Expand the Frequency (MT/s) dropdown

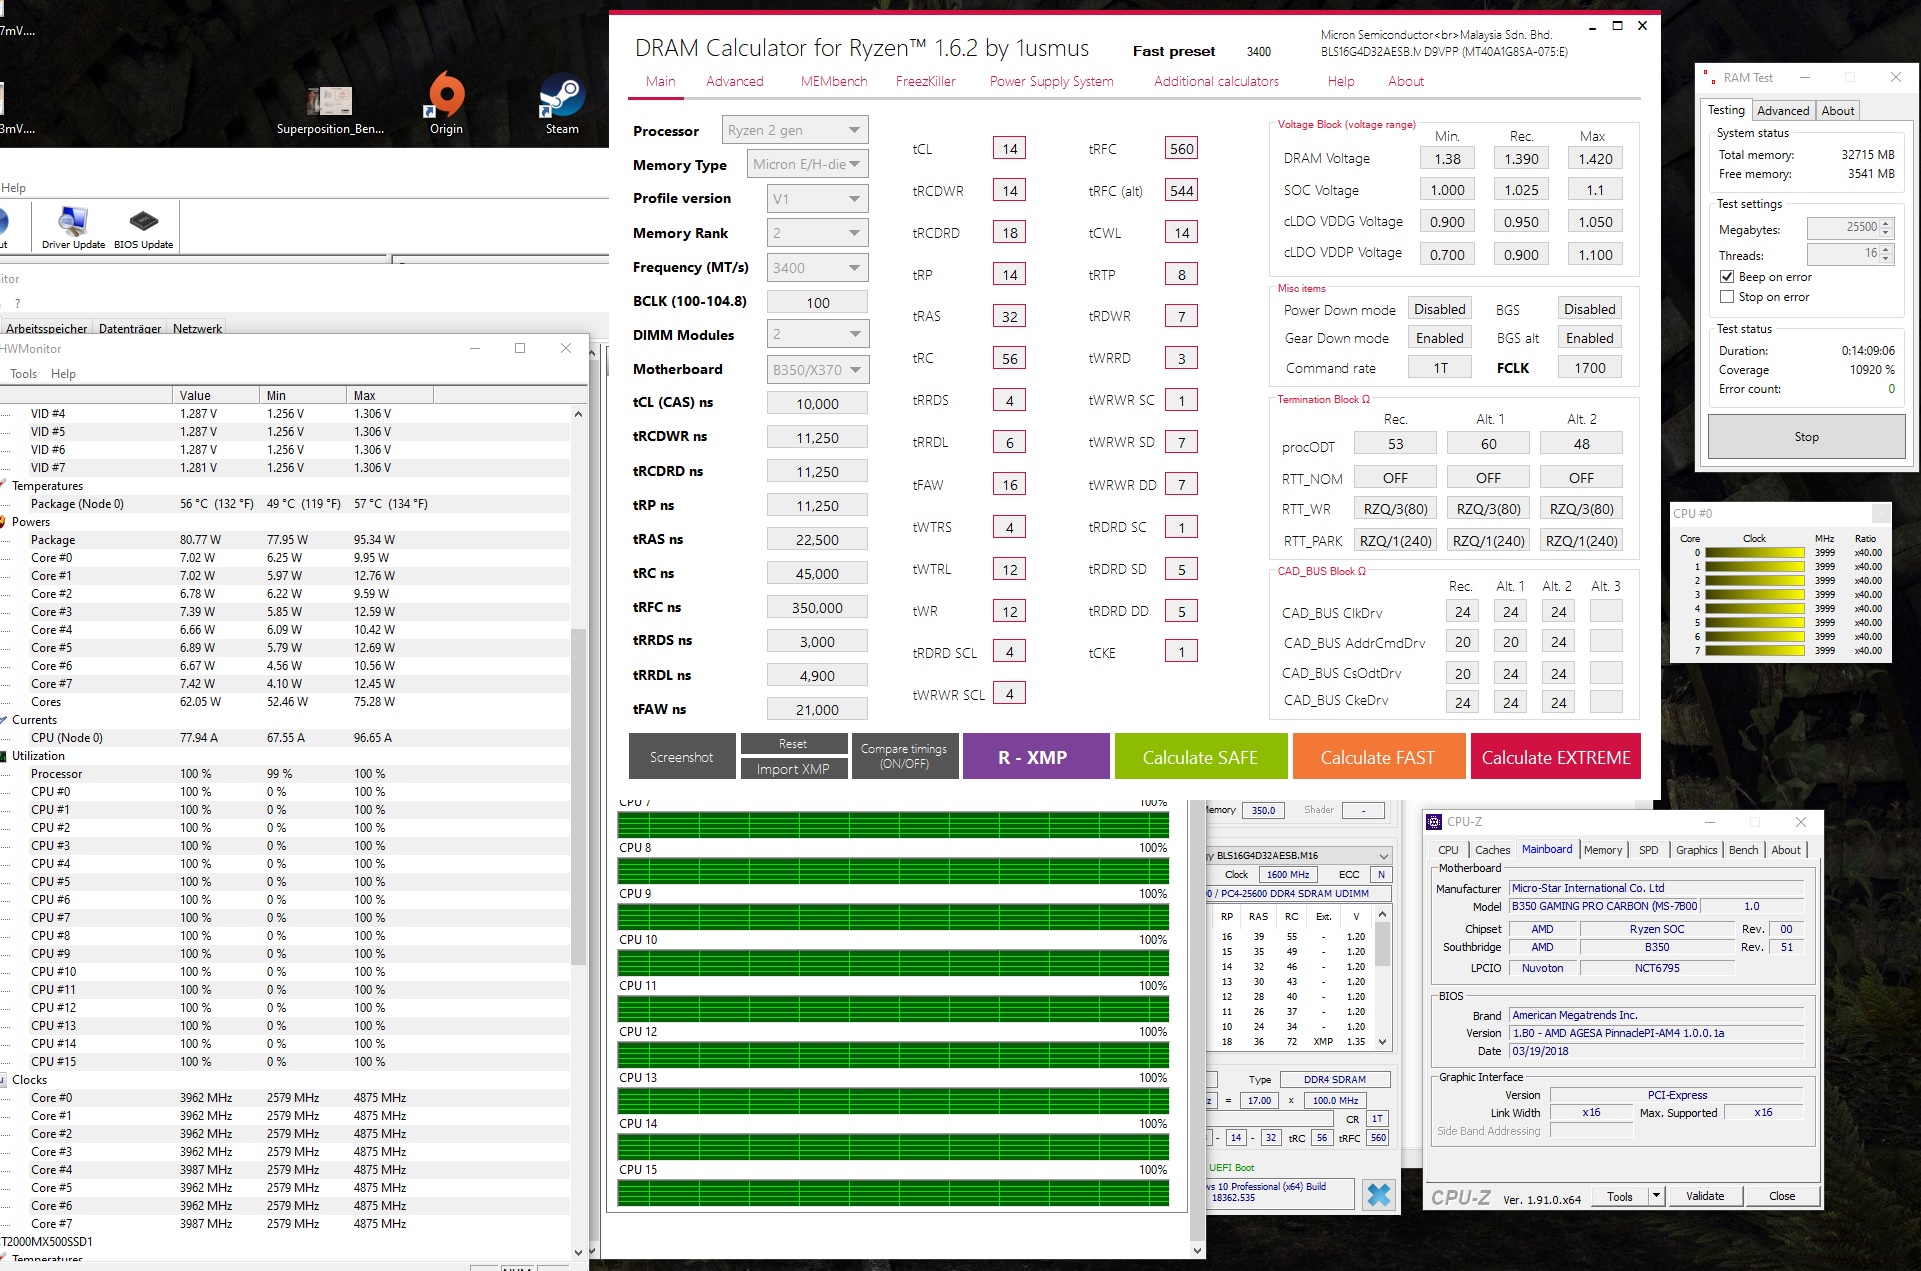tap(817, 268)
